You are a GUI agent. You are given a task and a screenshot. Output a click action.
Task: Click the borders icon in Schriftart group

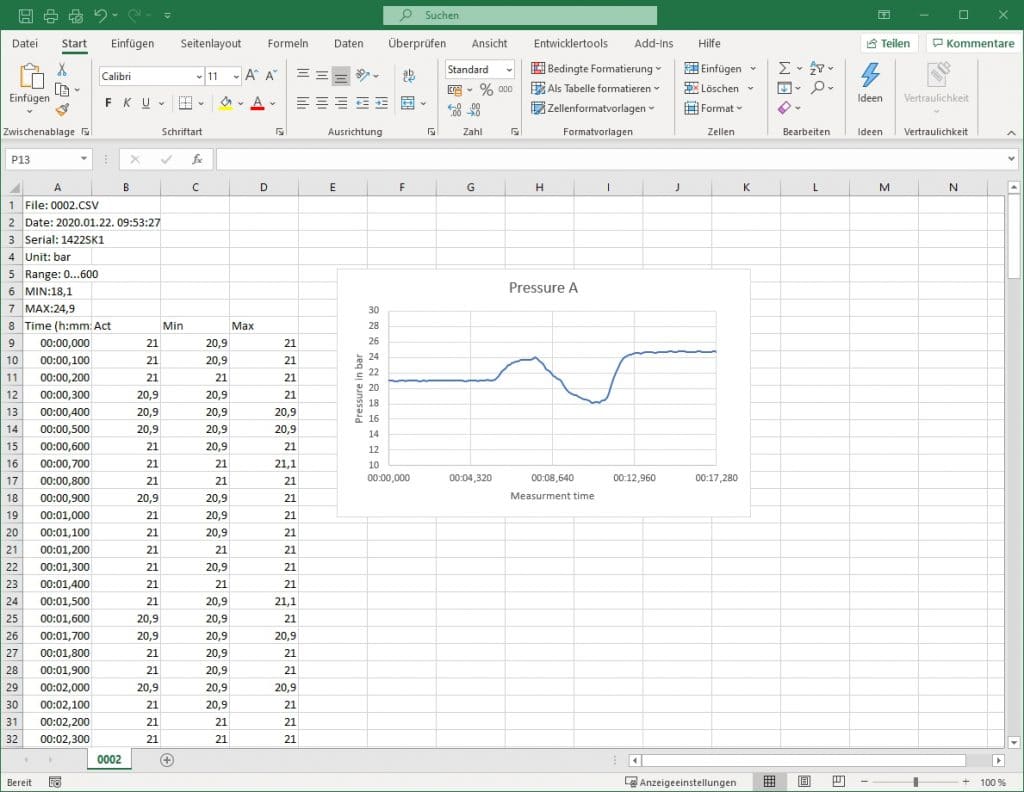185,103
